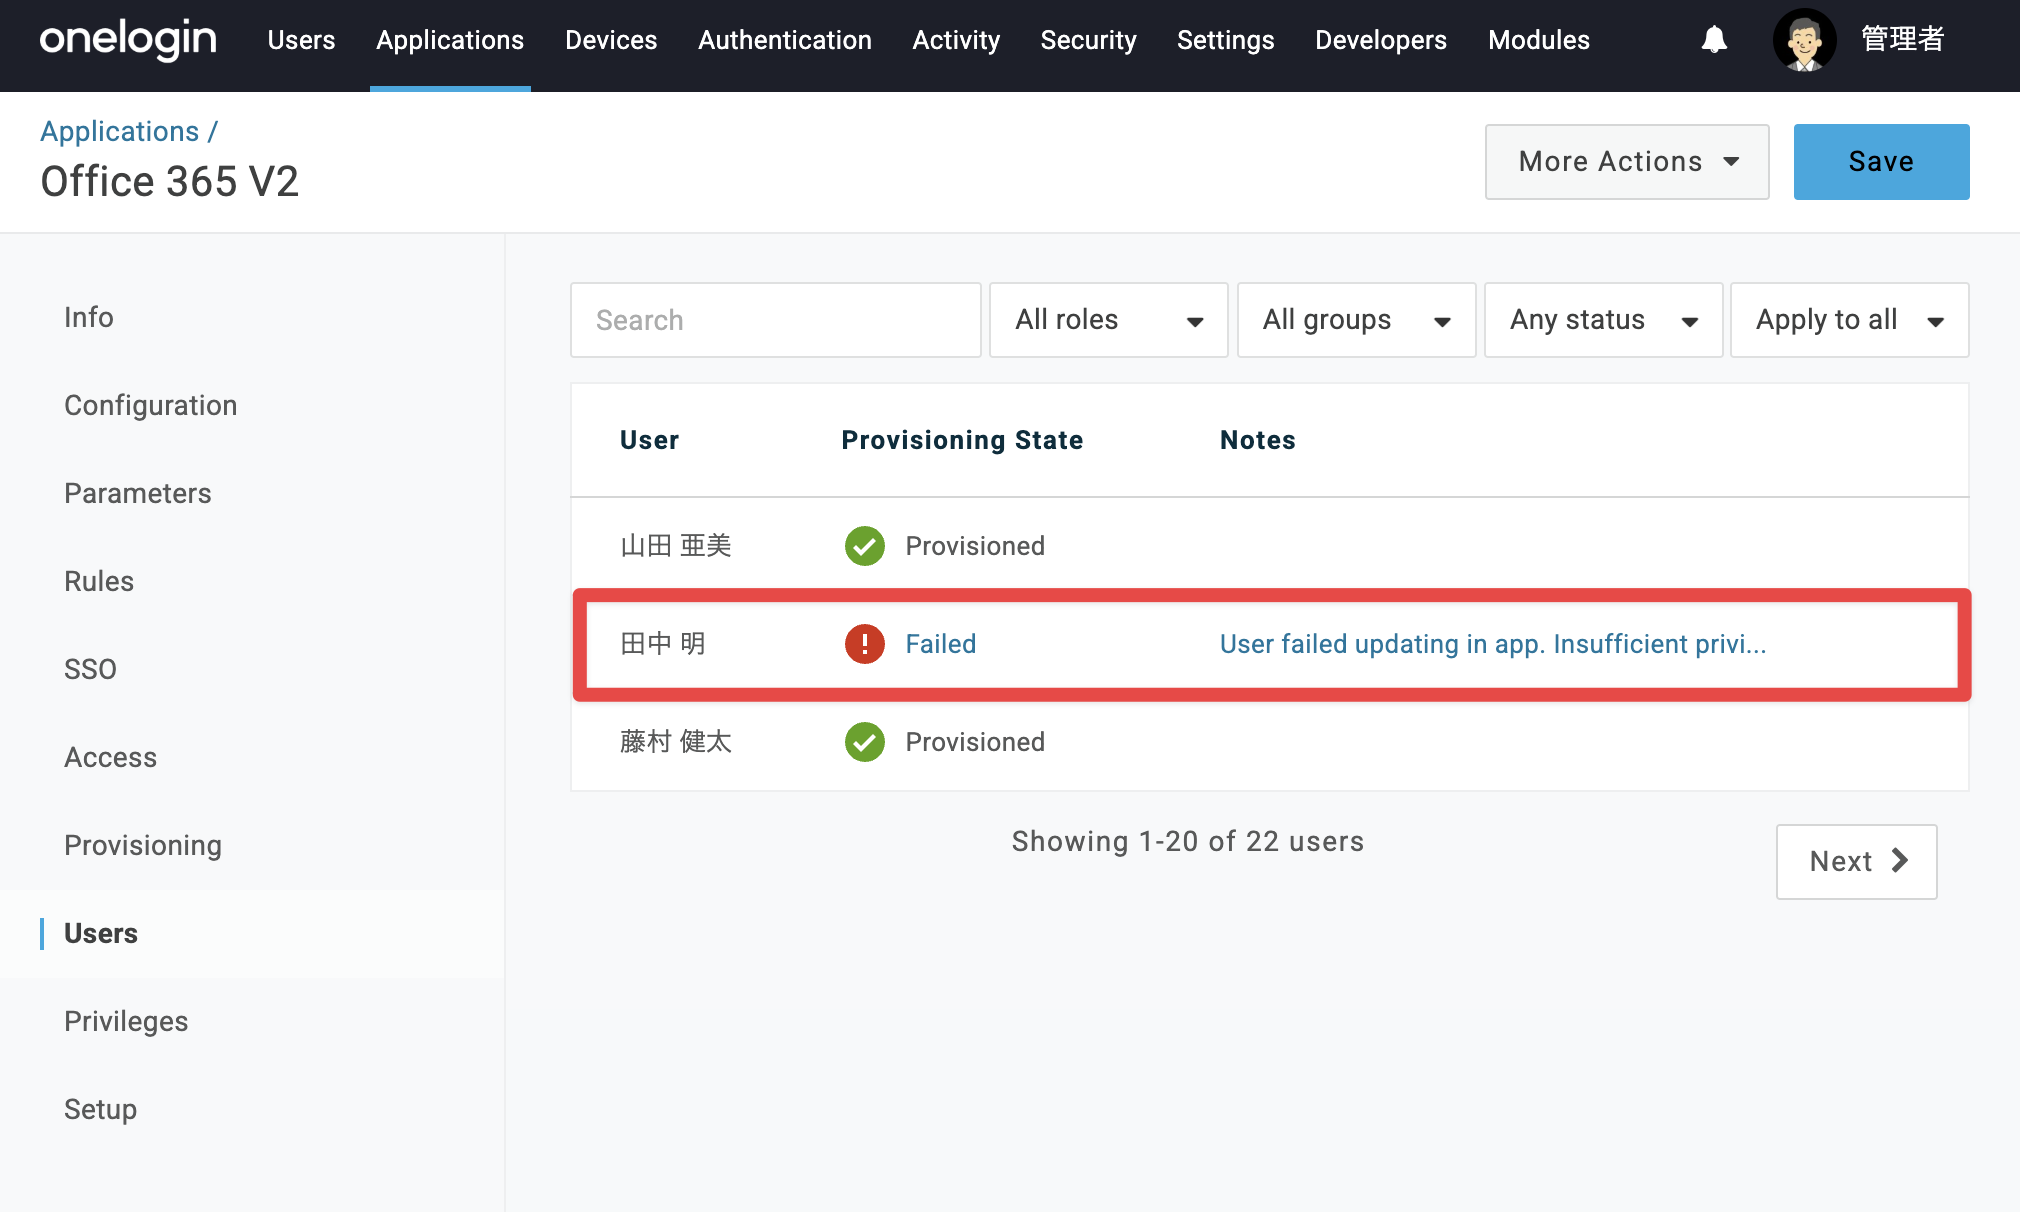This screenshot has height=1212, width=2020.
Task: Expand the Apply to all dropdown
Action: coord(1849,320)
